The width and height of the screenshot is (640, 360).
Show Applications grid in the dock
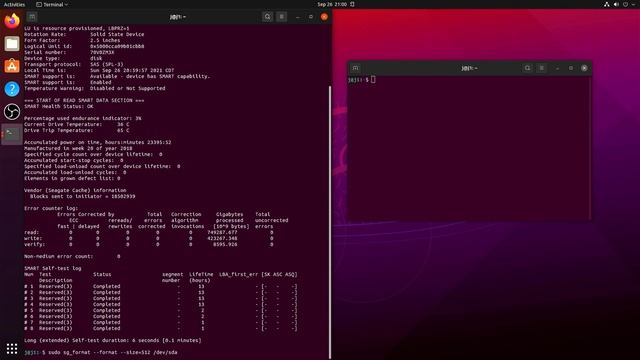coord(12,348)
